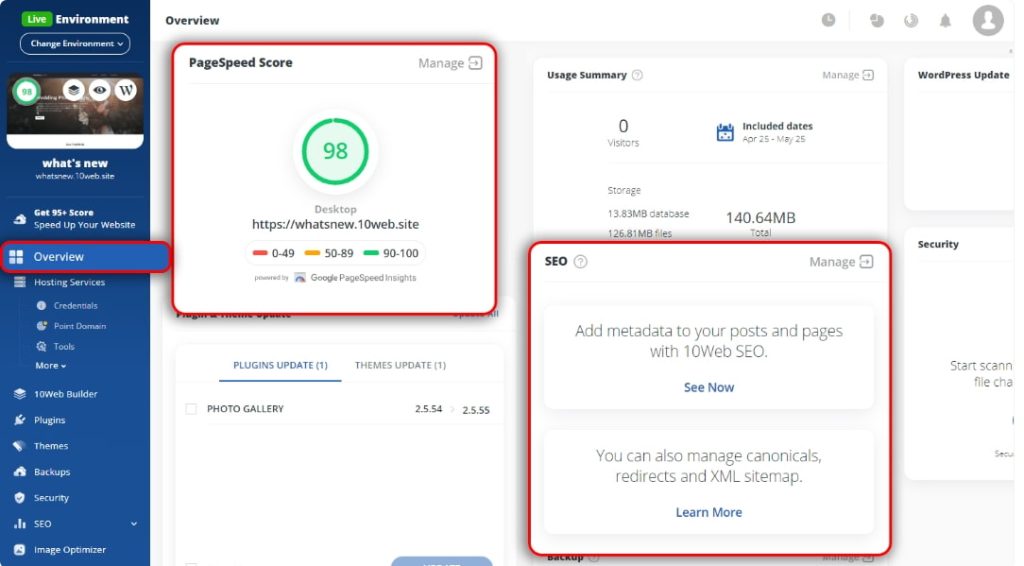This screenshot has width=1024, height=566.
Task: Click the clock icon in top header
Action: pyautogui.click(x=828, y=20)
